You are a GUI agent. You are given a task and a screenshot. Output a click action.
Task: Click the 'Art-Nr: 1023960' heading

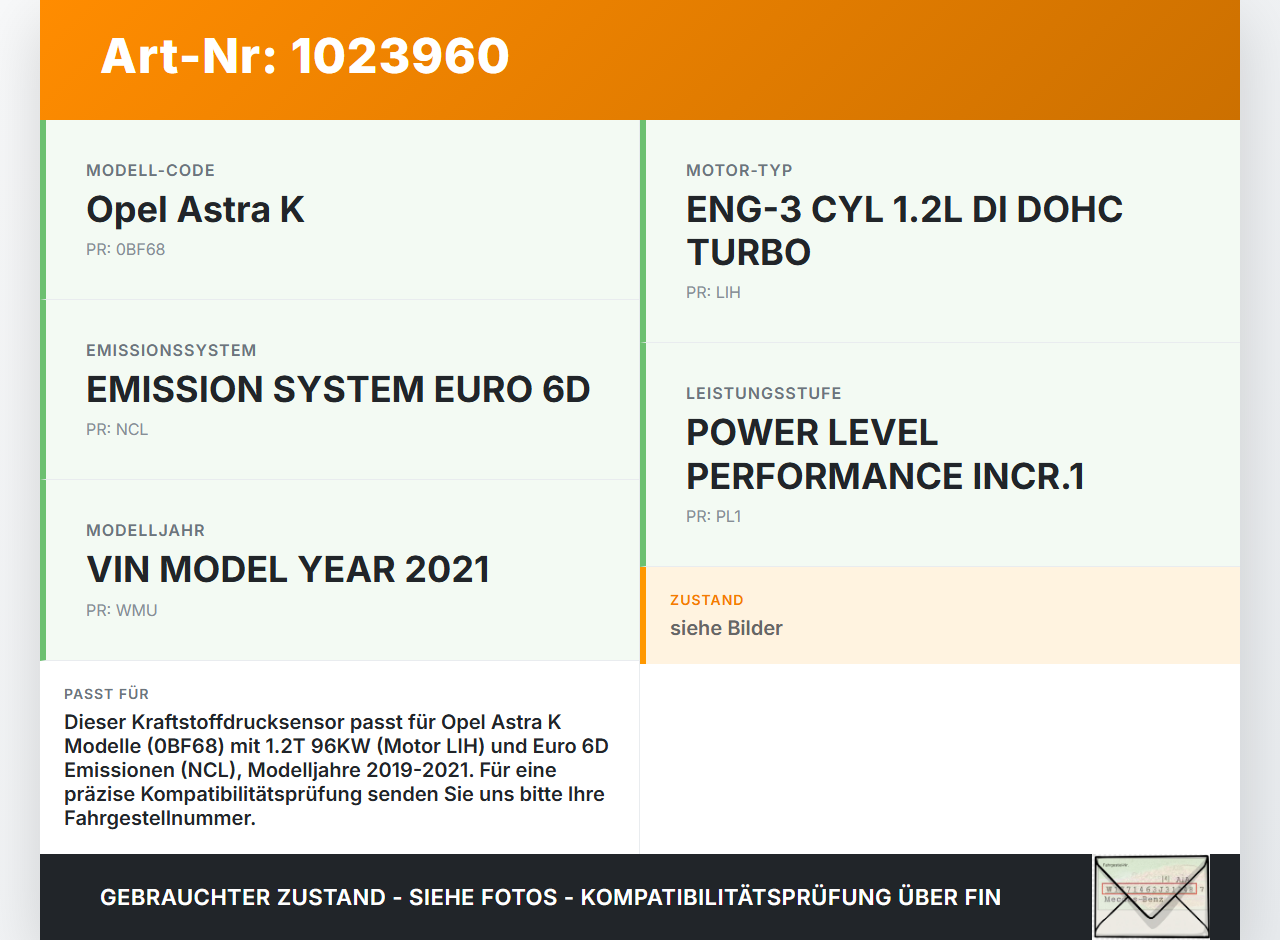pyautogui.click(x=305, y=56)
